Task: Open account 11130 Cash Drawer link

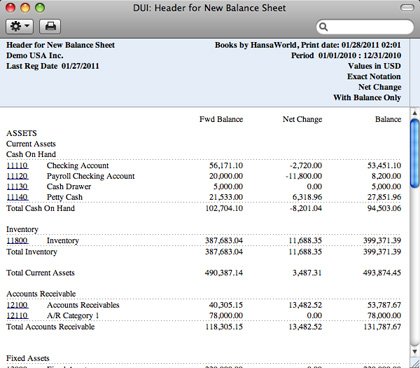Action: 17,187
